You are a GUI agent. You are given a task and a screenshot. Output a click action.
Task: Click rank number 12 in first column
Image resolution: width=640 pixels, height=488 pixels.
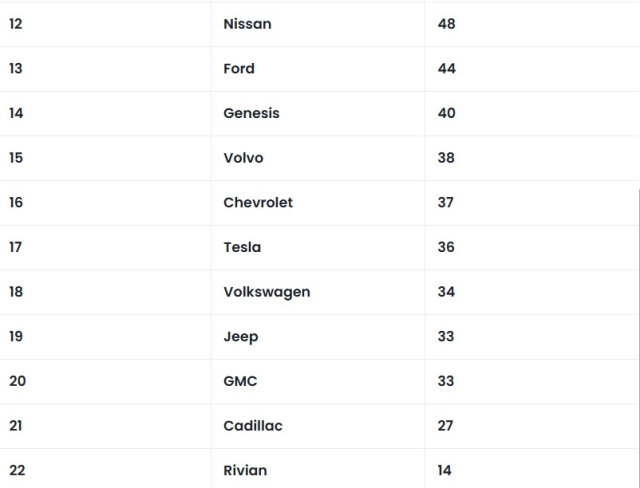coord(16,24)
